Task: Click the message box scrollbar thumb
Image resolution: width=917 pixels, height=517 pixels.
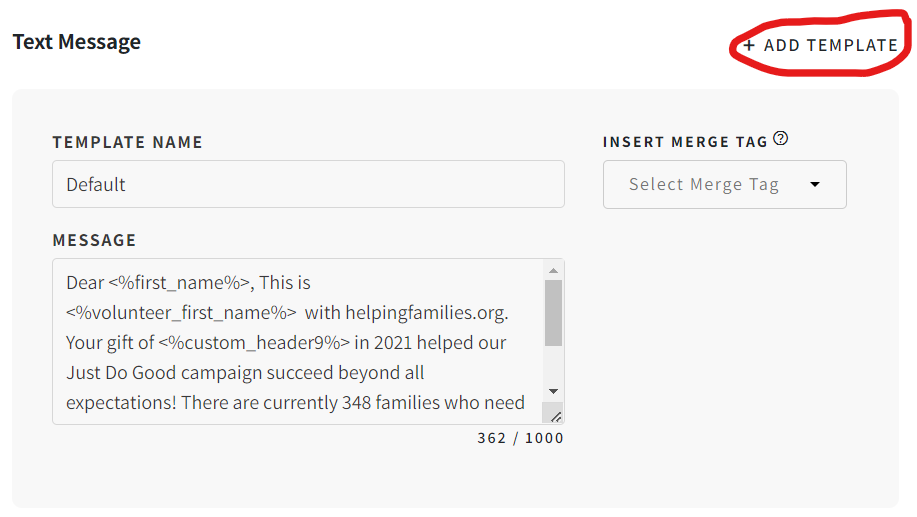Action: tap(553, 313)
